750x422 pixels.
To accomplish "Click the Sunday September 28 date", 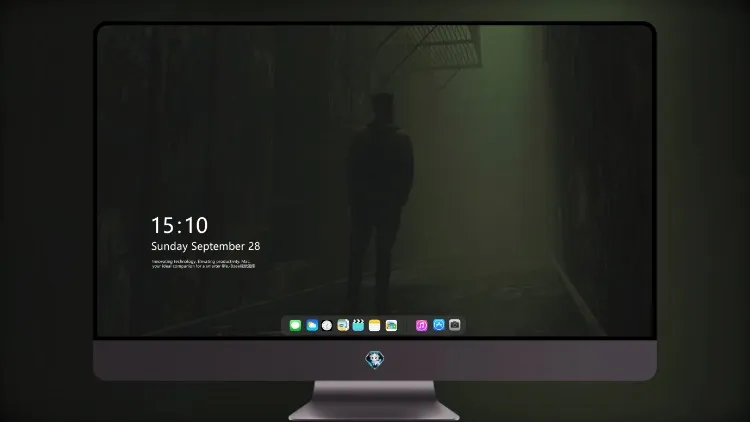I will 206,246.
